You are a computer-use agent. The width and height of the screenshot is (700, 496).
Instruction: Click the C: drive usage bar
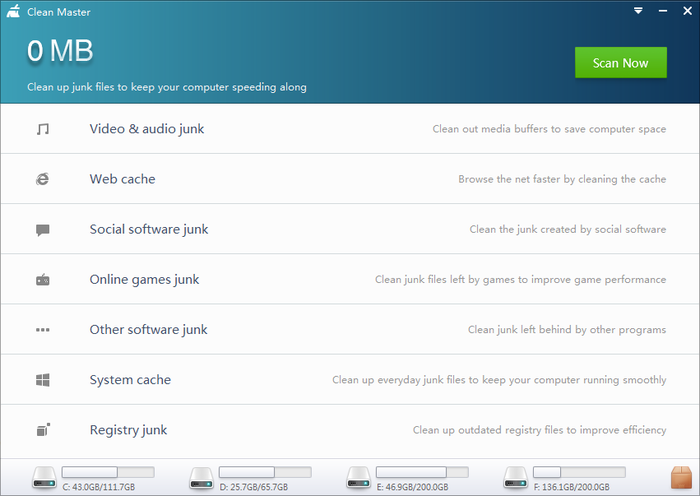coord(108,472)
